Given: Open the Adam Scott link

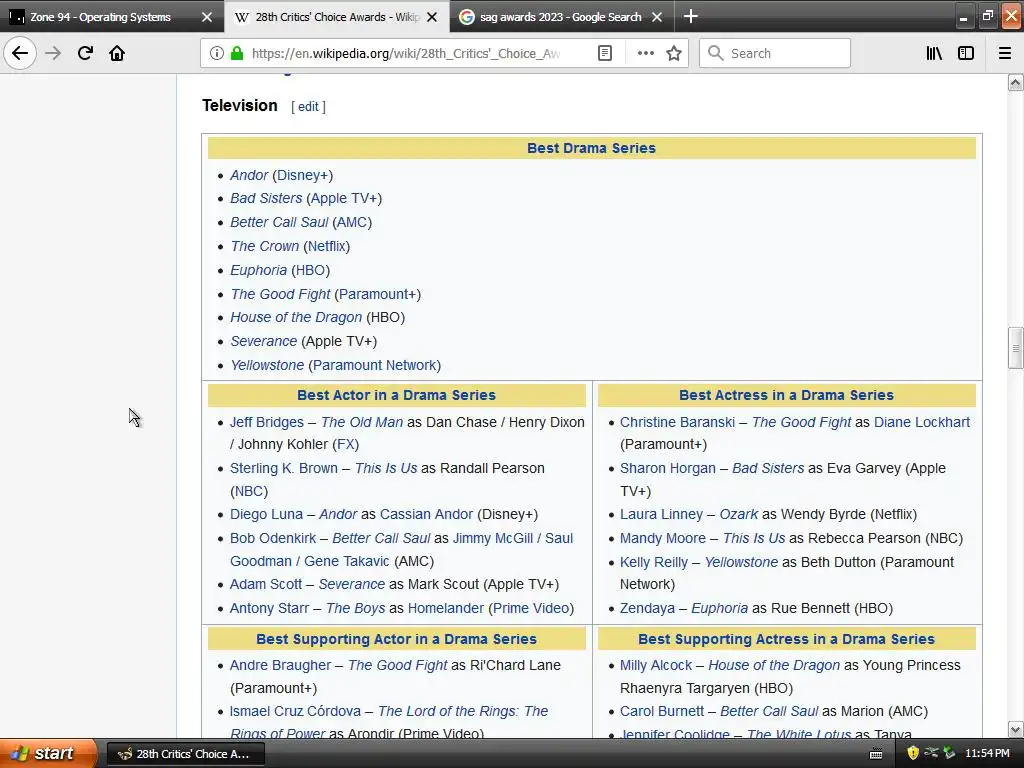Looking at the screenshot, I should coord(265,584).
